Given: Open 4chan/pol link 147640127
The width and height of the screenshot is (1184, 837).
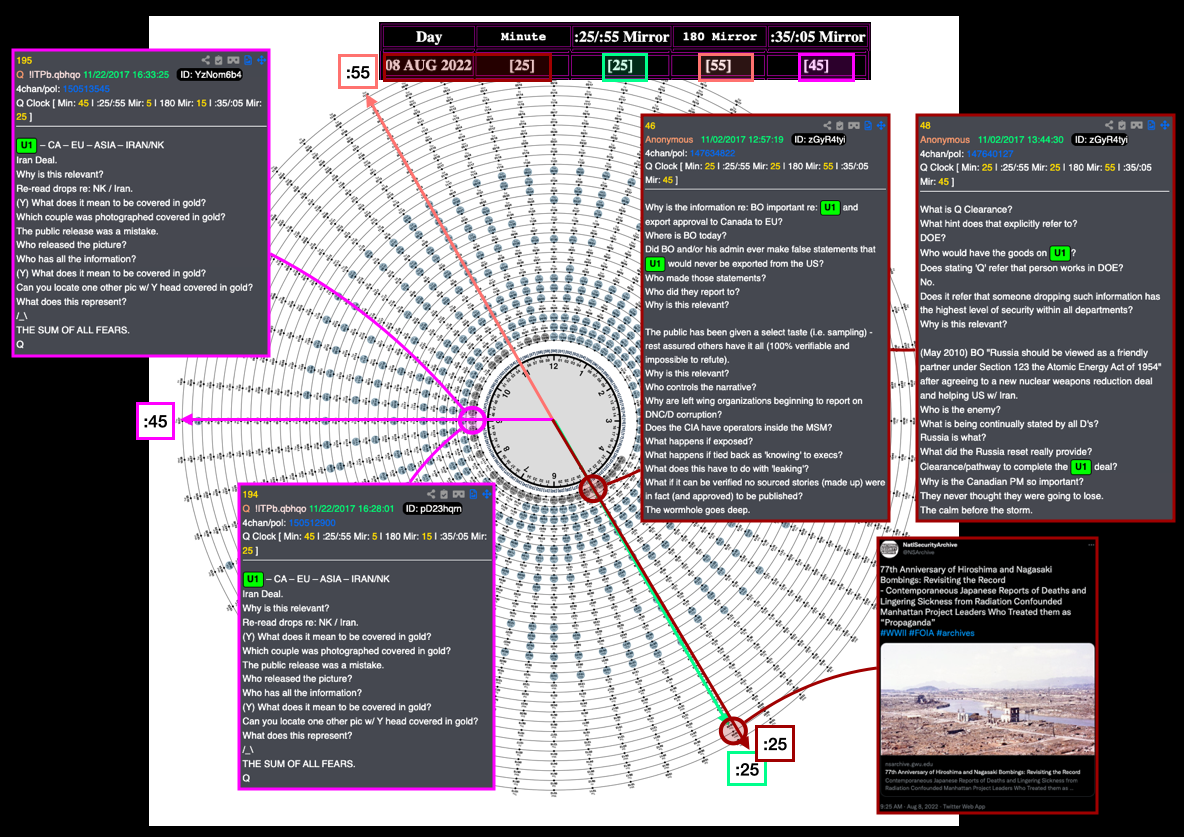Looking at the screenshot, I should pyautogui.click(x=990, y=153).
